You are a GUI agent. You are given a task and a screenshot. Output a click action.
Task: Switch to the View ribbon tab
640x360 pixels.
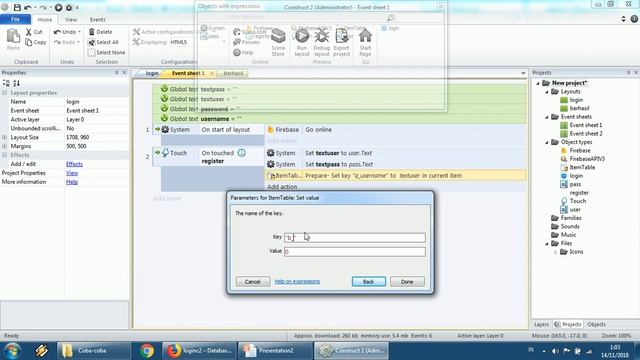click(71, 20)
